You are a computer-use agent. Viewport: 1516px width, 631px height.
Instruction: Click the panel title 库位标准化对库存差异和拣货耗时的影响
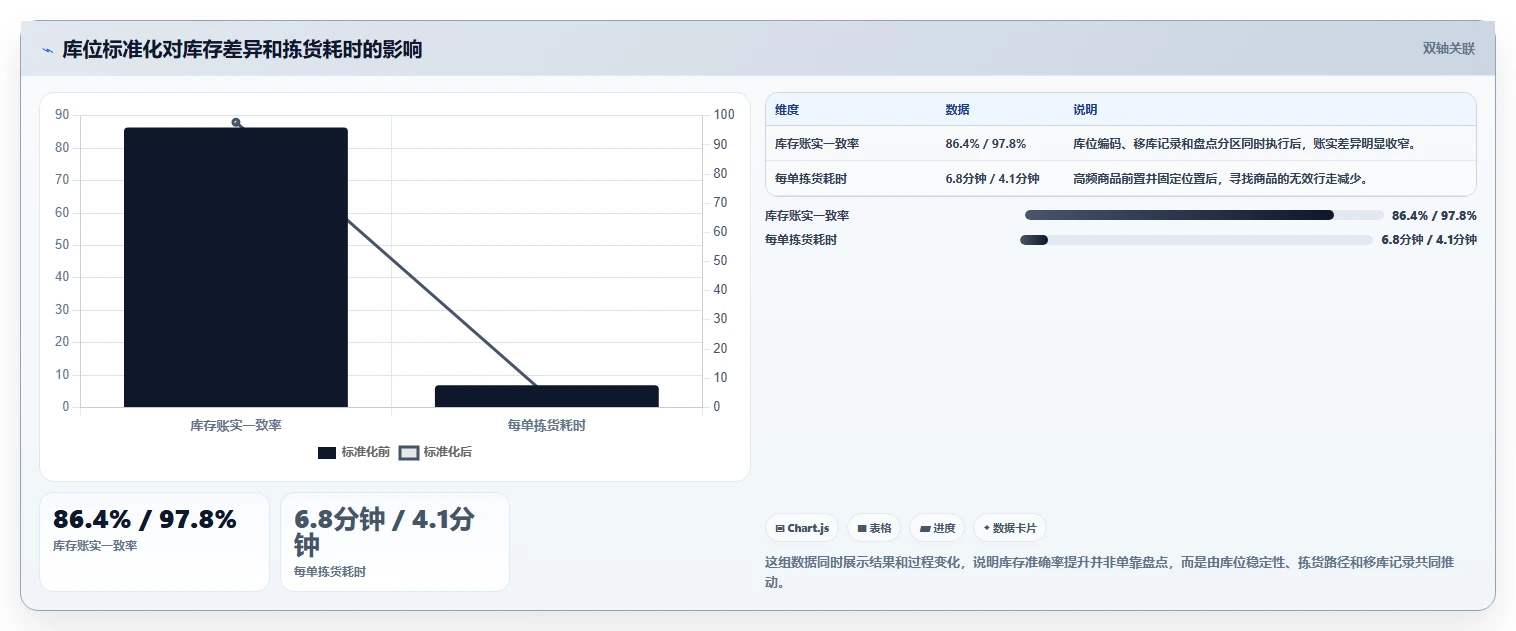click(242, 49)
